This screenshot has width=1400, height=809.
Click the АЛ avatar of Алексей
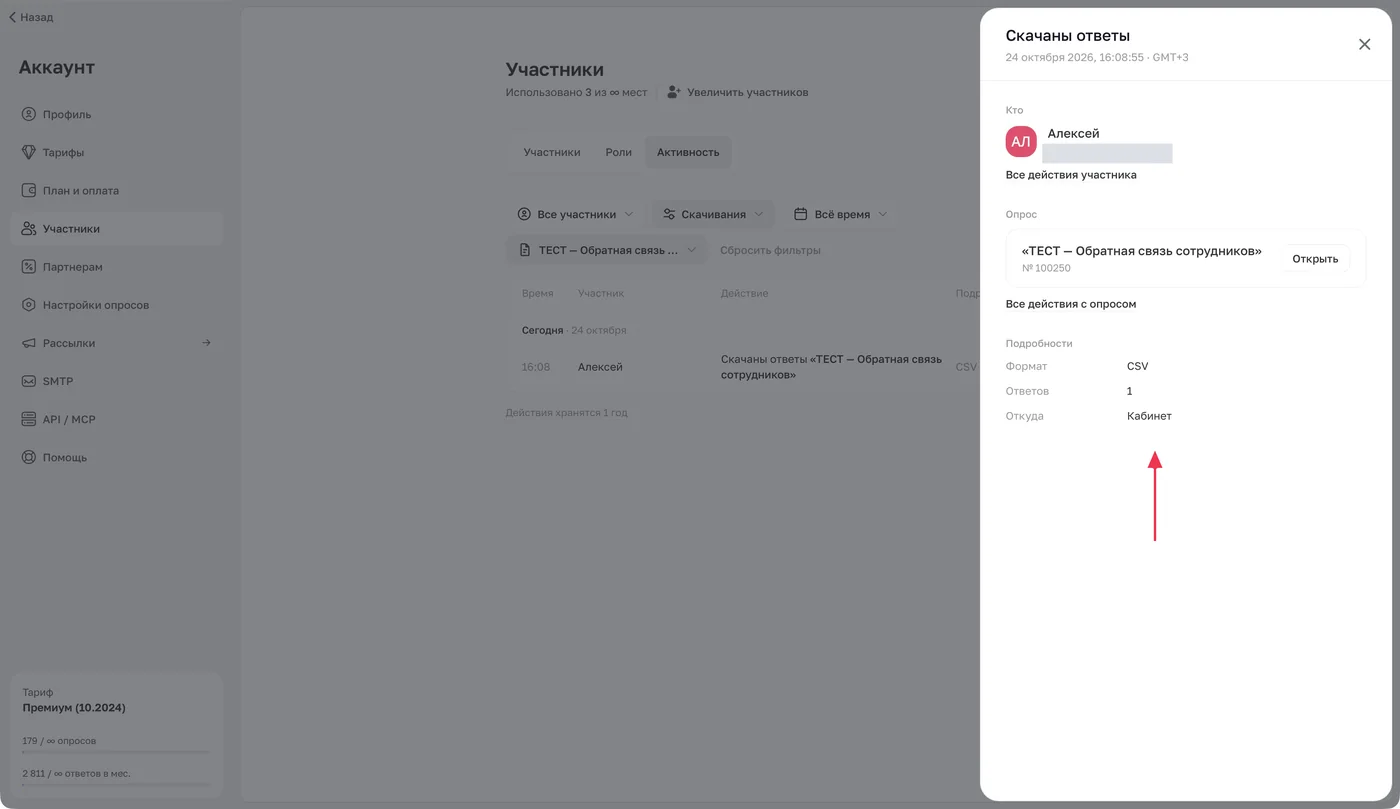[1021, 142]
